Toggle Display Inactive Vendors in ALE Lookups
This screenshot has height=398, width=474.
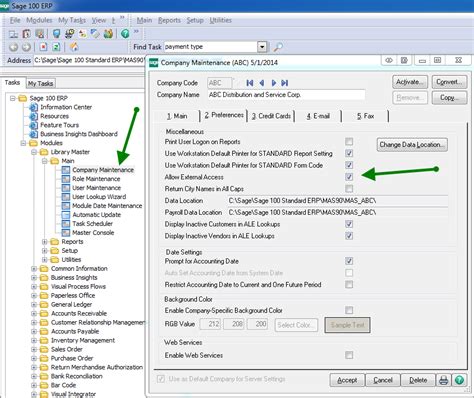pyautogui.click(x=349, y=236)
